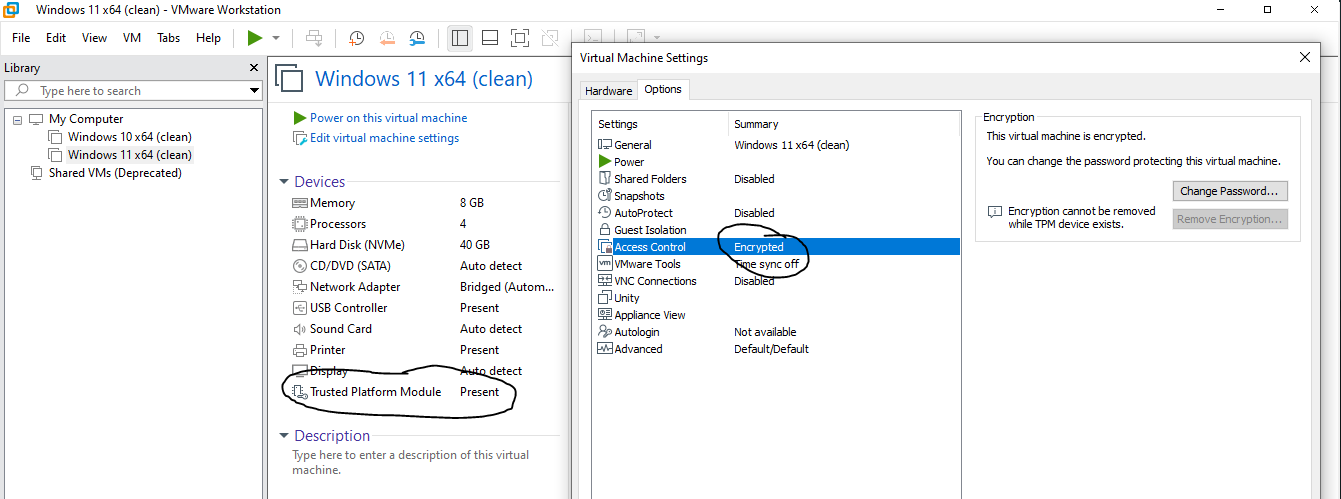Click the Printer device icon
This screenshot has height=499, width=1341.
click(300, 350)
